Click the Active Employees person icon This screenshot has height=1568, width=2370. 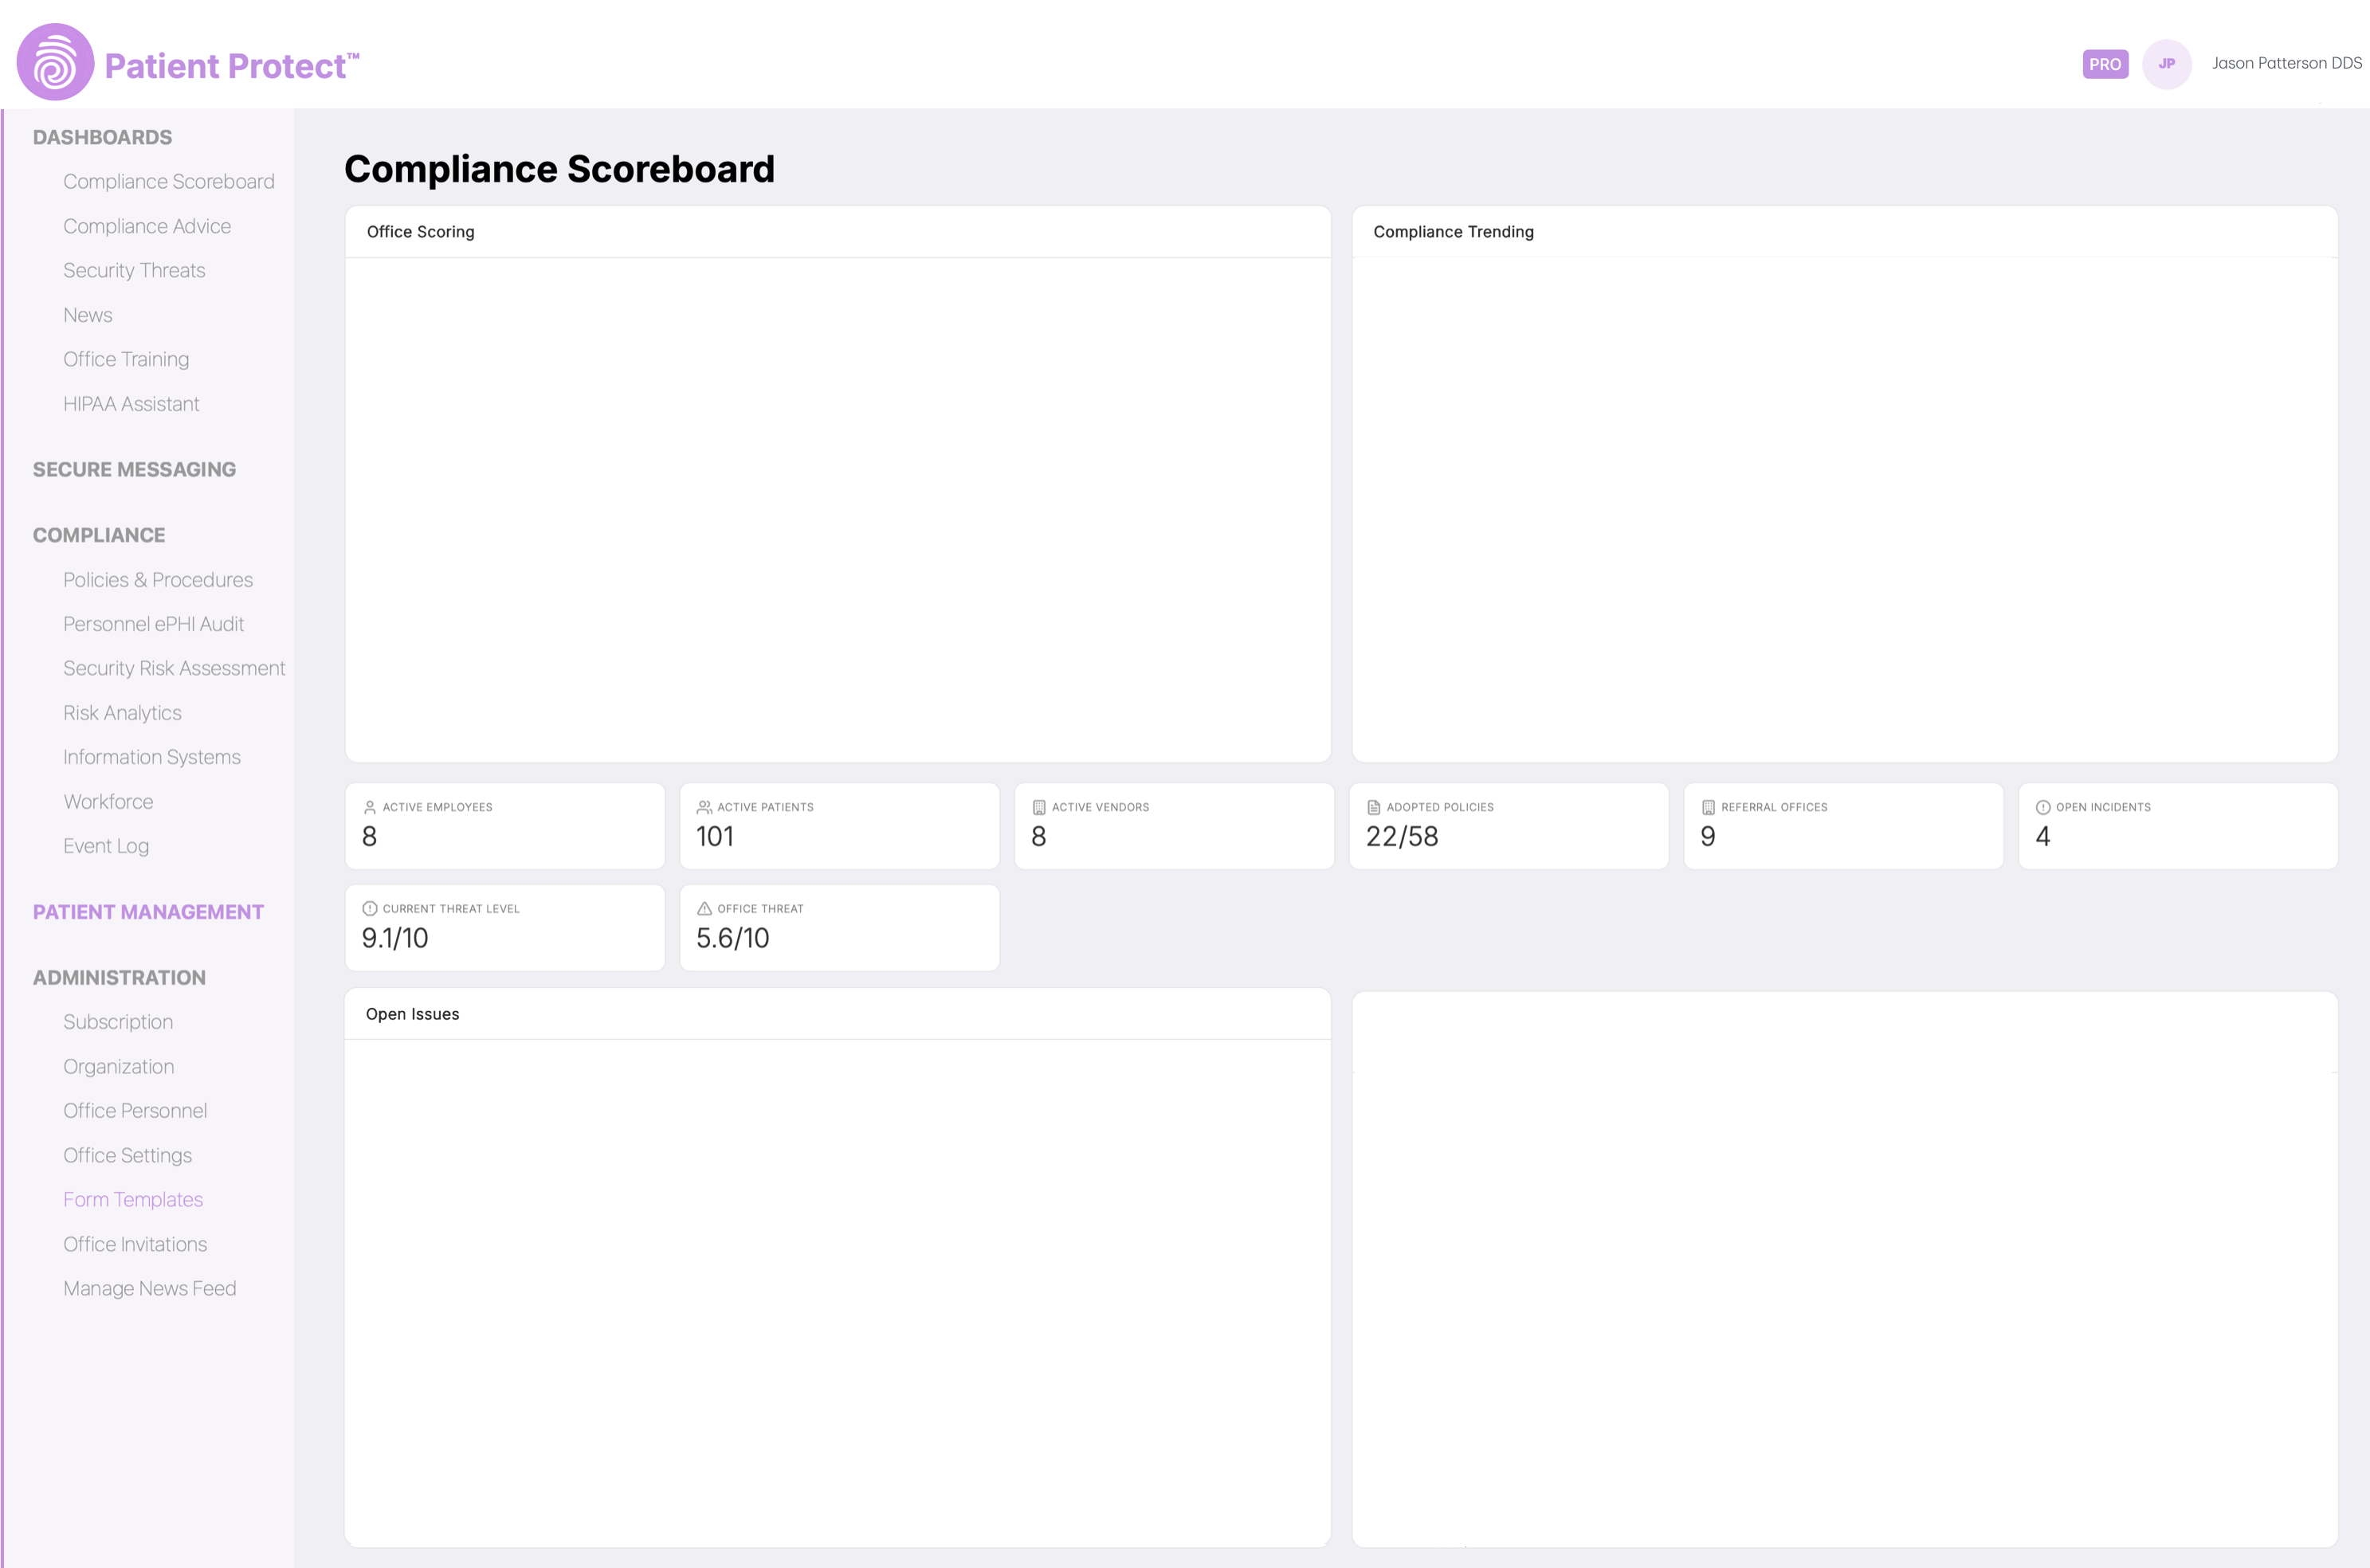pyautogui.click(x=370, y=807)
